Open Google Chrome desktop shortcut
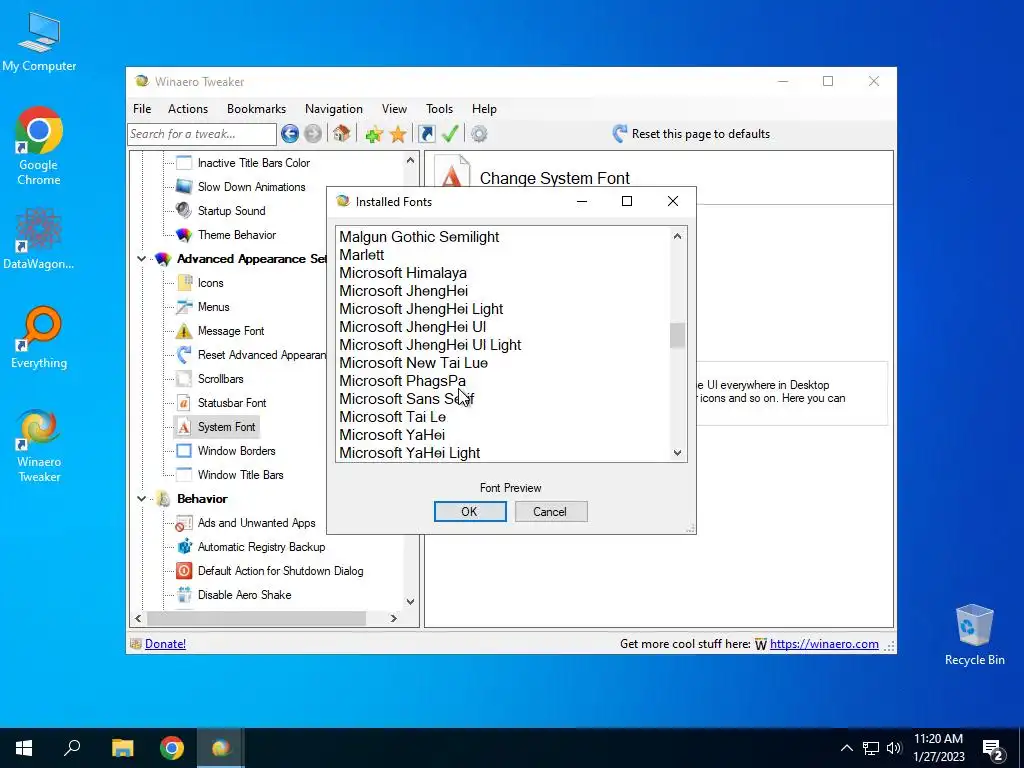1024x768 pixels. point(39,146)
